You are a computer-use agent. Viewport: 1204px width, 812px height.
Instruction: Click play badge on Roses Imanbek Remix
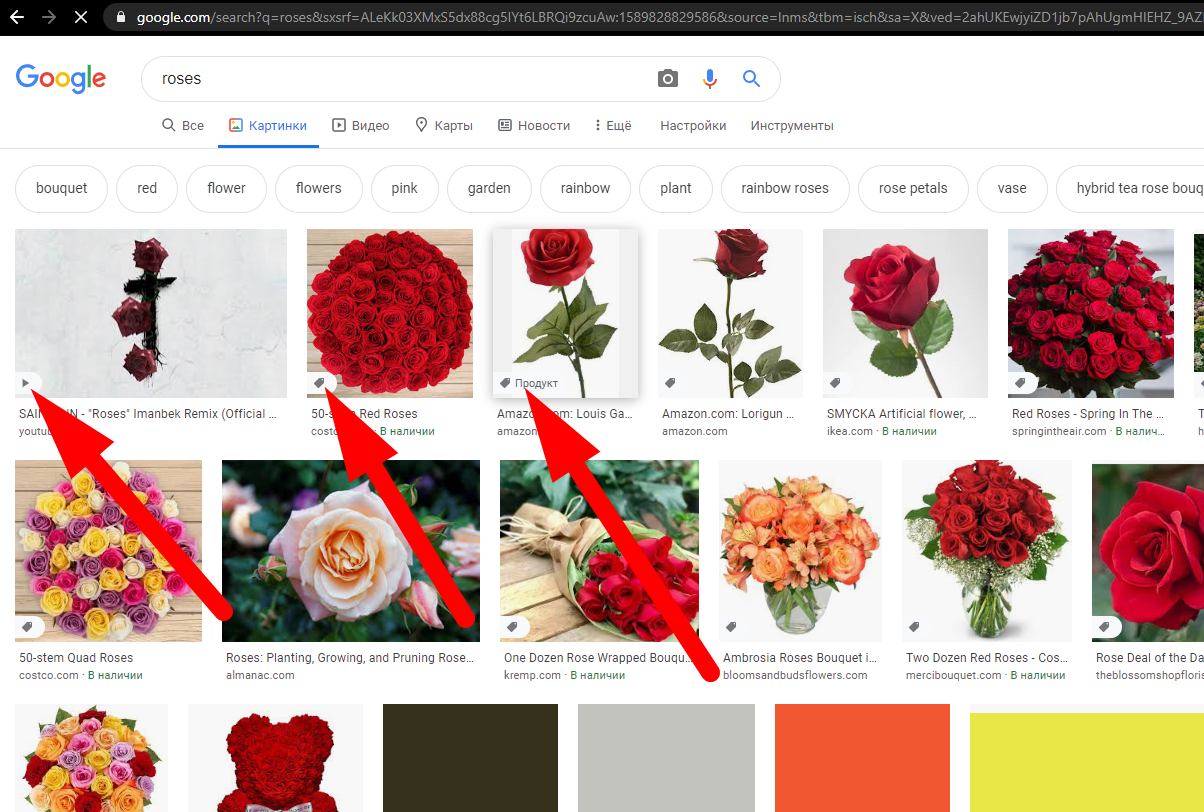(x=27, y=383)
